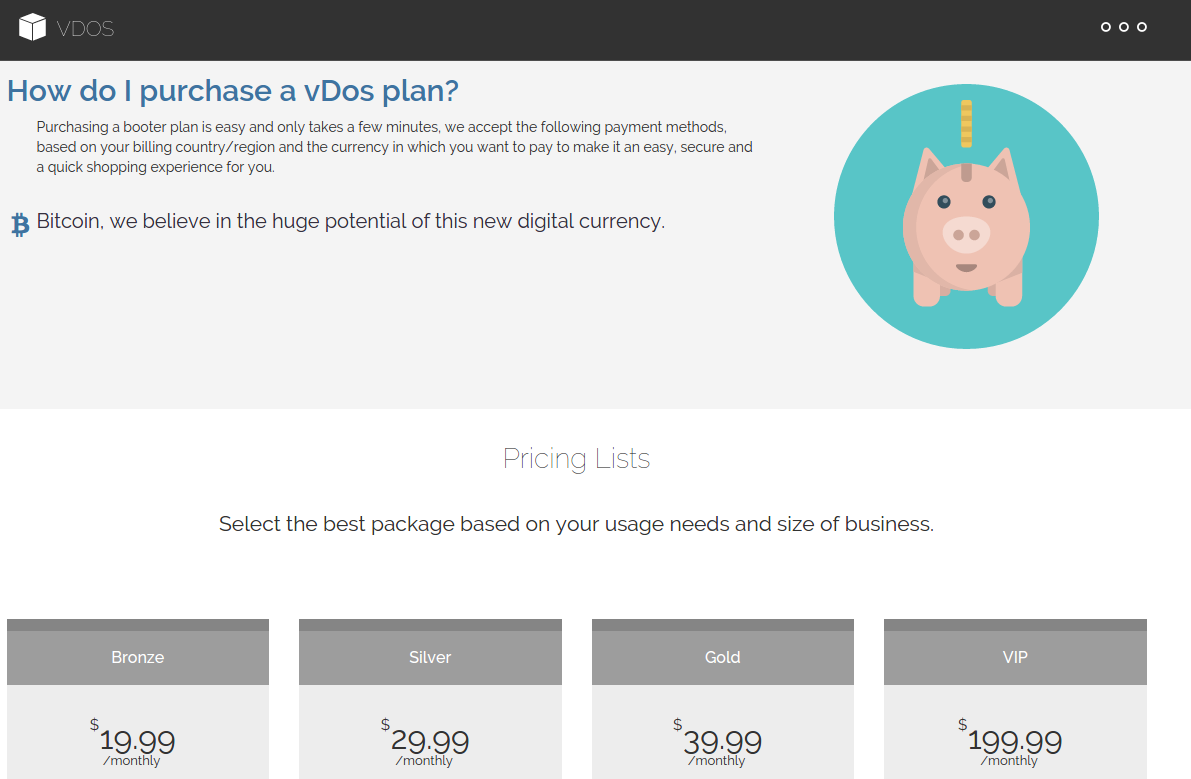Click the Bitcoin payment method description text
This screenshot has height=779, width=1191.
point(351,221)
